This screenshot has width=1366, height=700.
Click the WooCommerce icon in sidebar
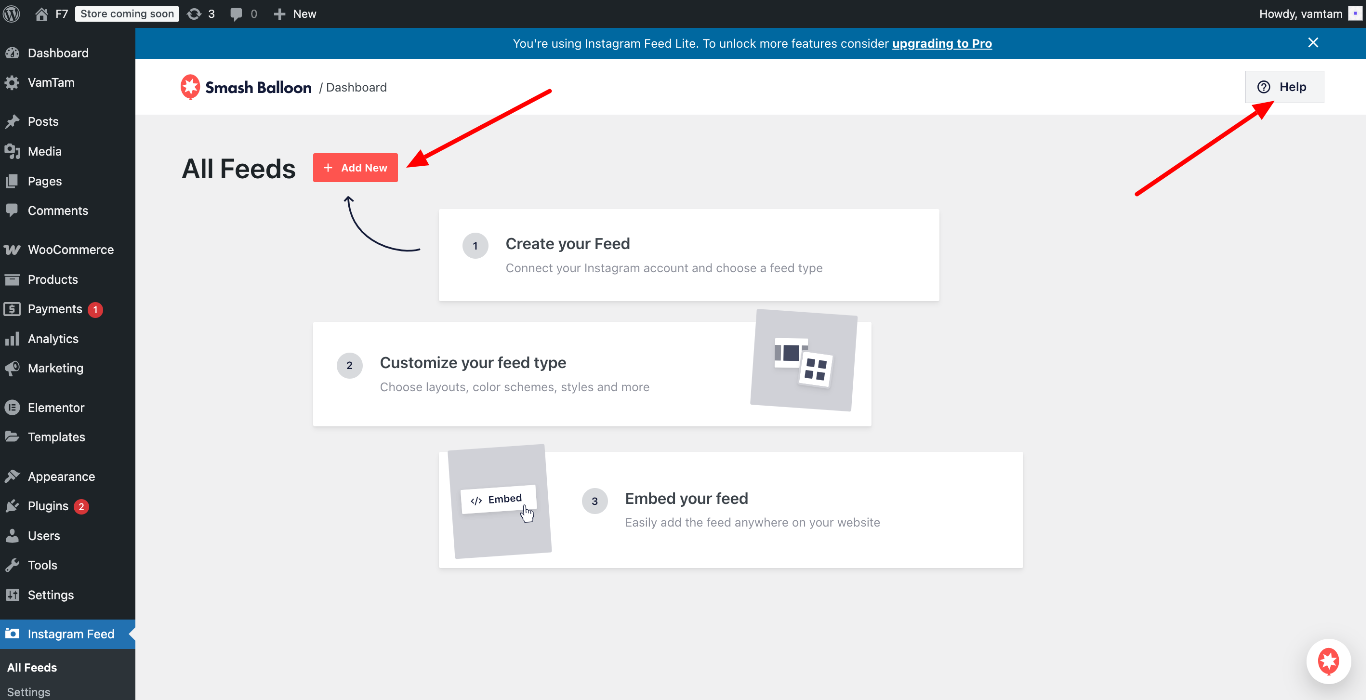[x=12, y=250]
